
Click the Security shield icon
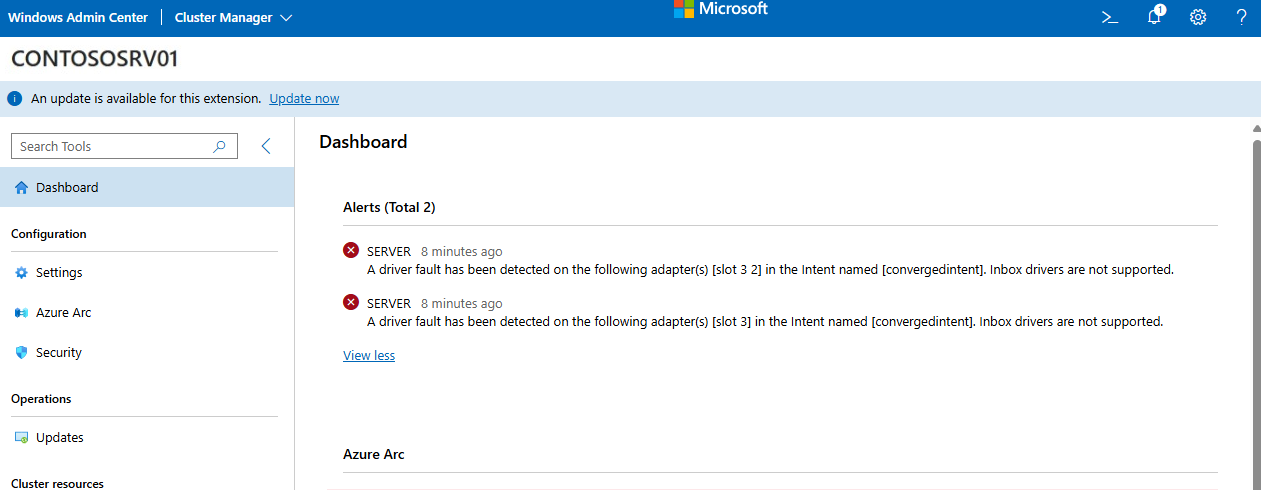pos(22,352)
